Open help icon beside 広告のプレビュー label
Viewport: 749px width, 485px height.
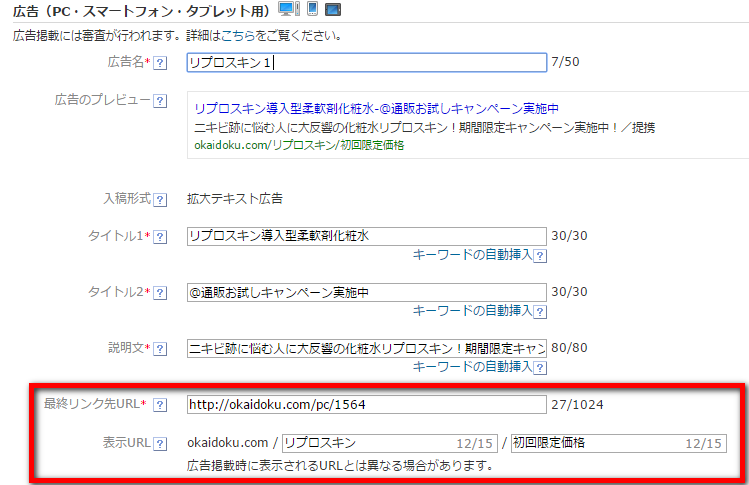[x=160, y=102]
